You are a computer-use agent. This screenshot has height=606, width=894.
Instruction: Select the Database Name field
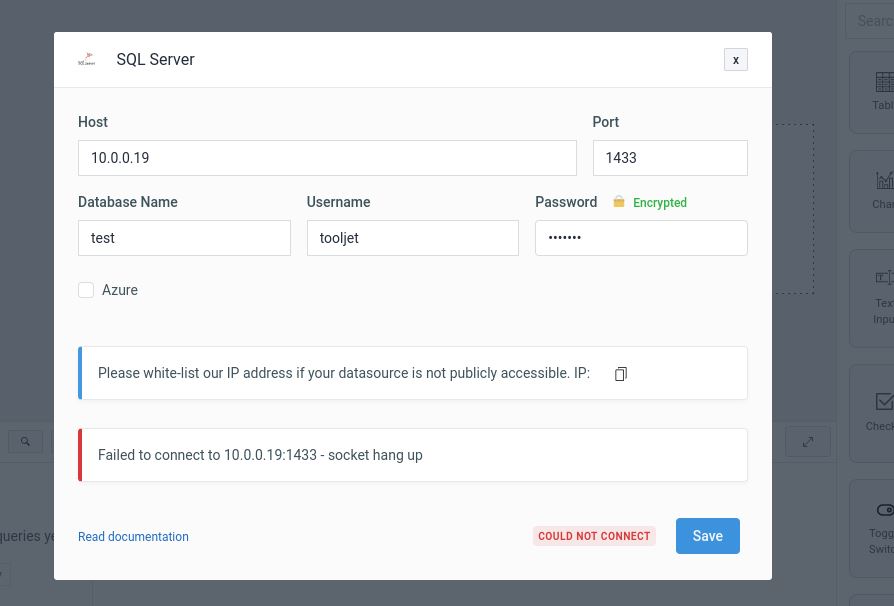coord(184,238)
